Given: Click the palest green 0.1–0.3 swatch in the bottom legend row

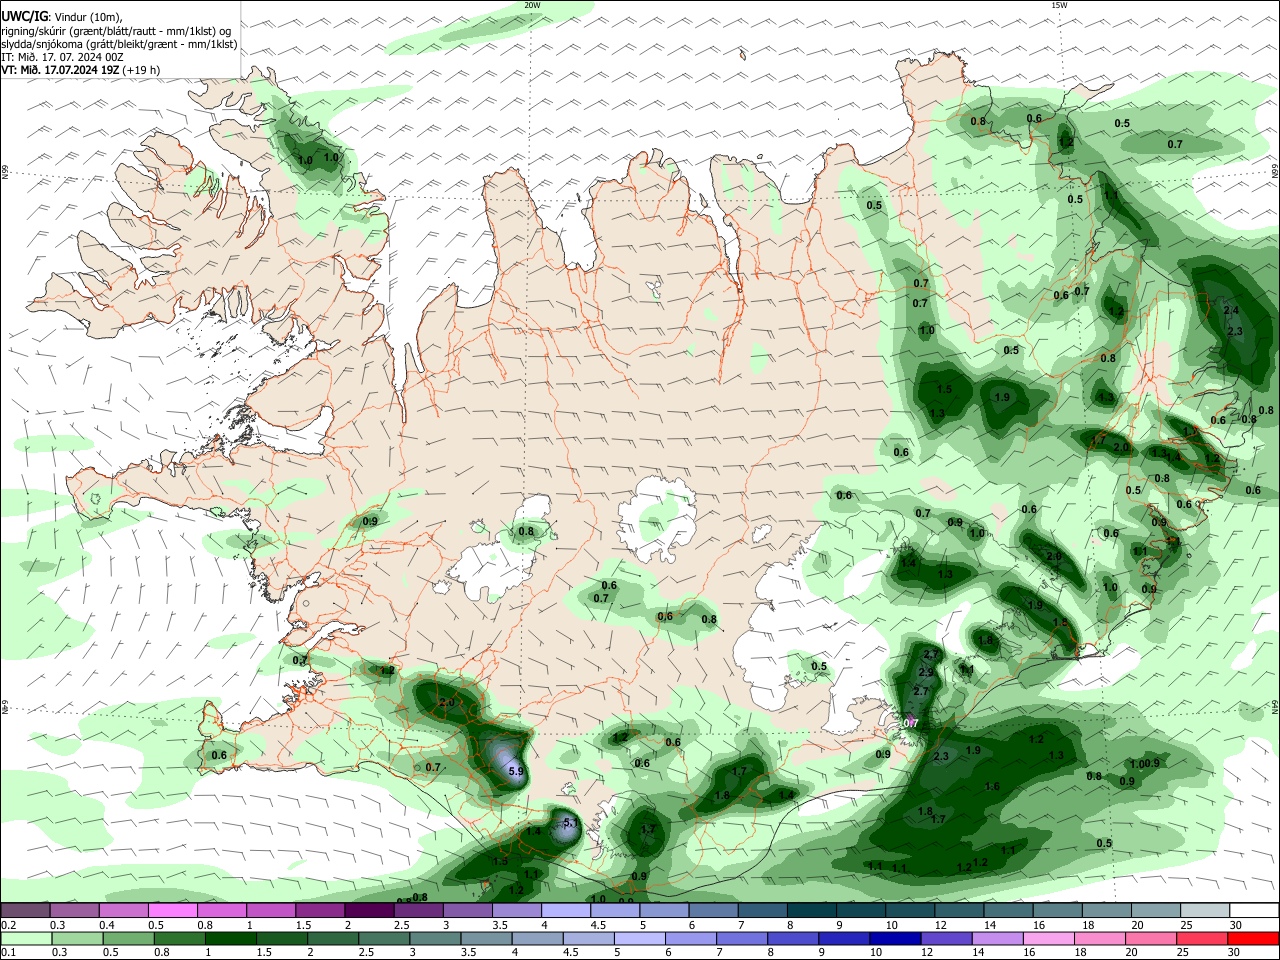Looking at the screenshot, I should 25,939.
